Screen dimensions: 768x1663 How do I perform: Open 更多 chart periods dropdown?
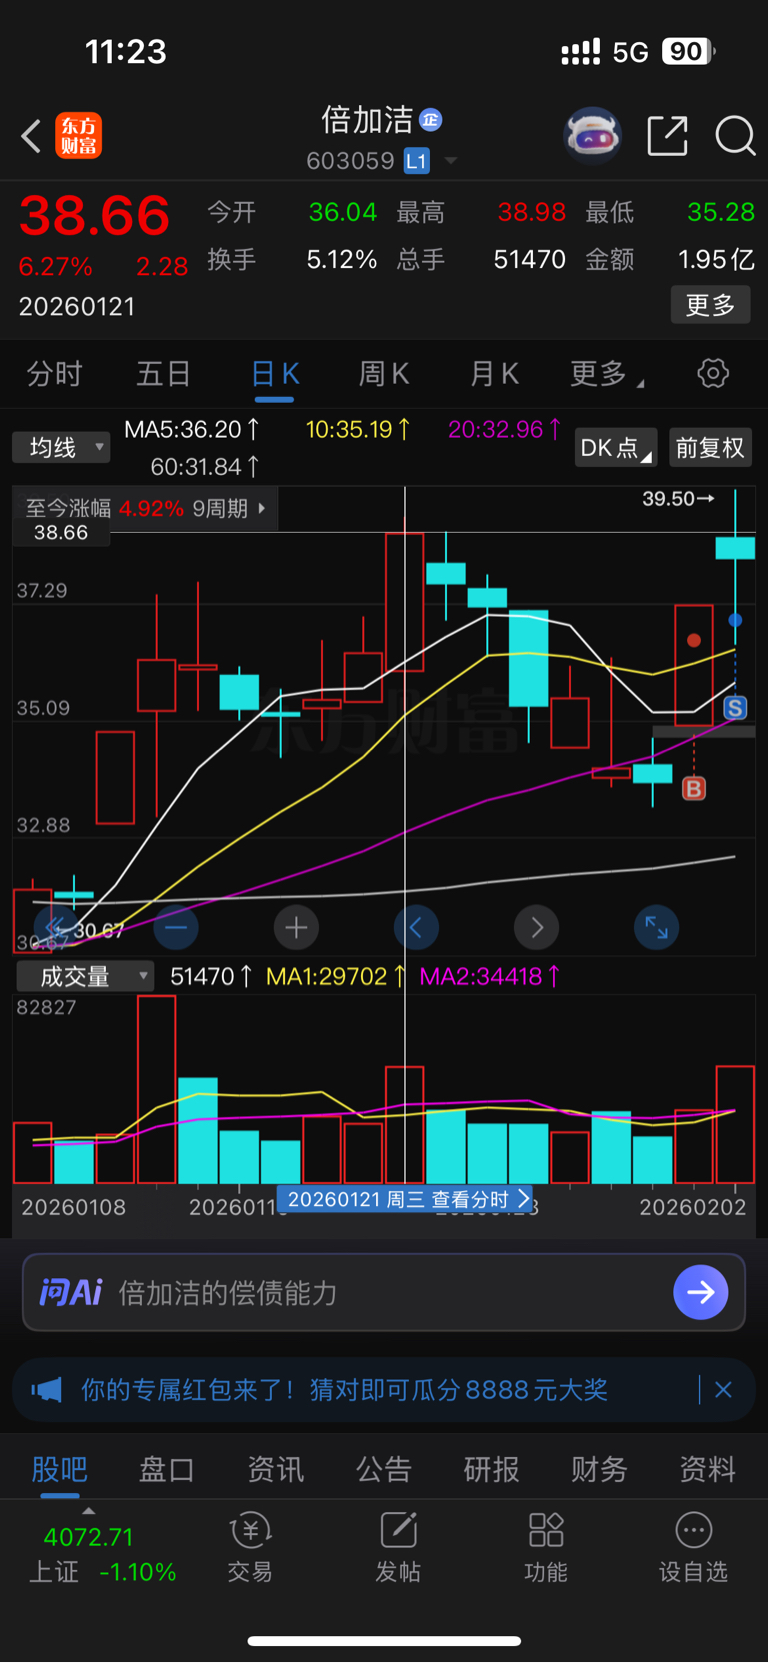(606, 374)
